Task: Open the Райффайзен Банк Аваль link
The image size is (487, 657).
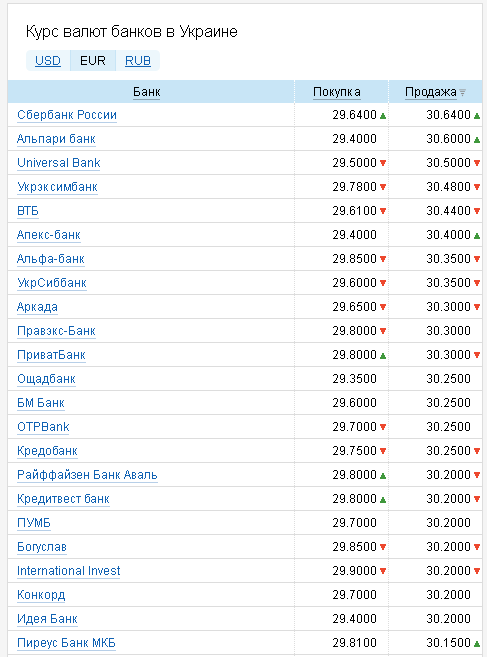Action: click(x=87, y=475)
